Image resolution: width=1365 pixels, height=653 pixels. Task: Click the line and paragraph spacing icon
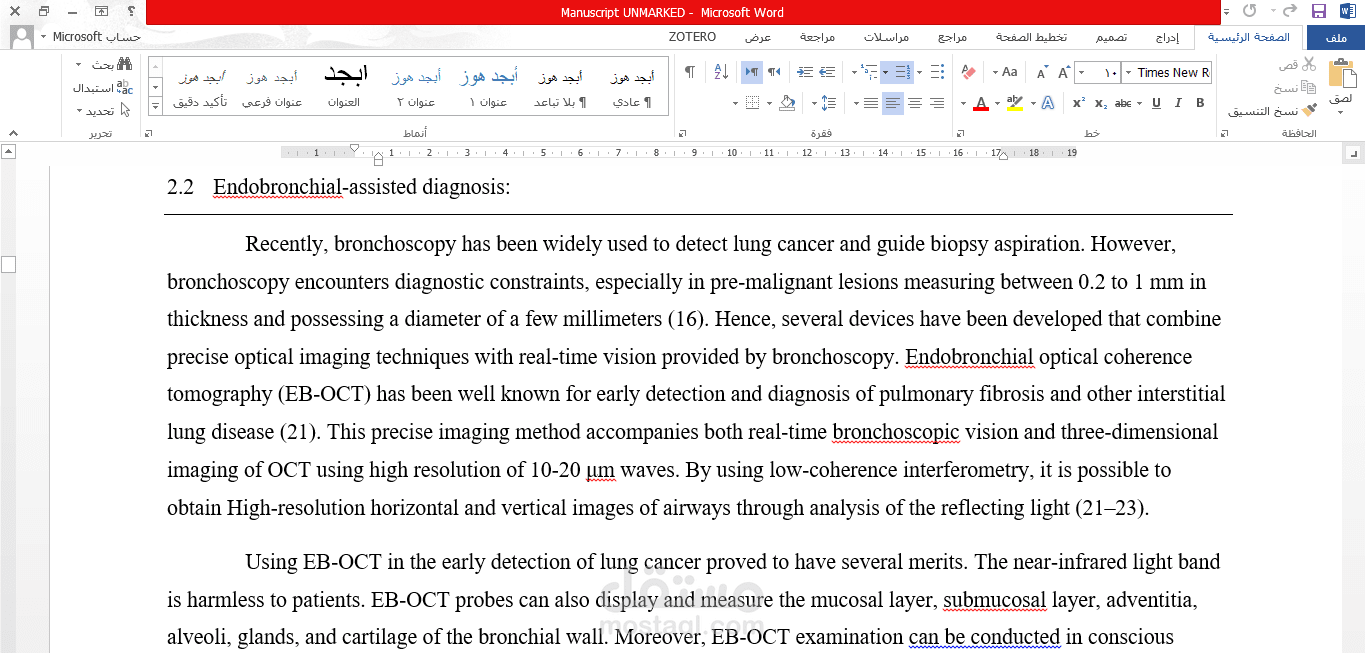pos(828,103)
